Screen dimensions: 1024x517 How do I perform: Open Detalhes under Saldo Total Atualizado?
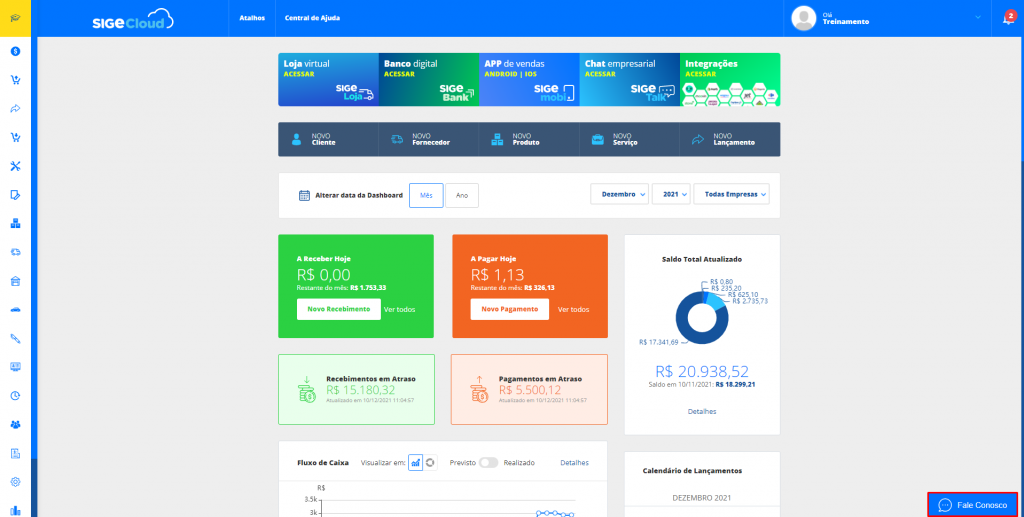pyautogui.click(x=702, y=411)
